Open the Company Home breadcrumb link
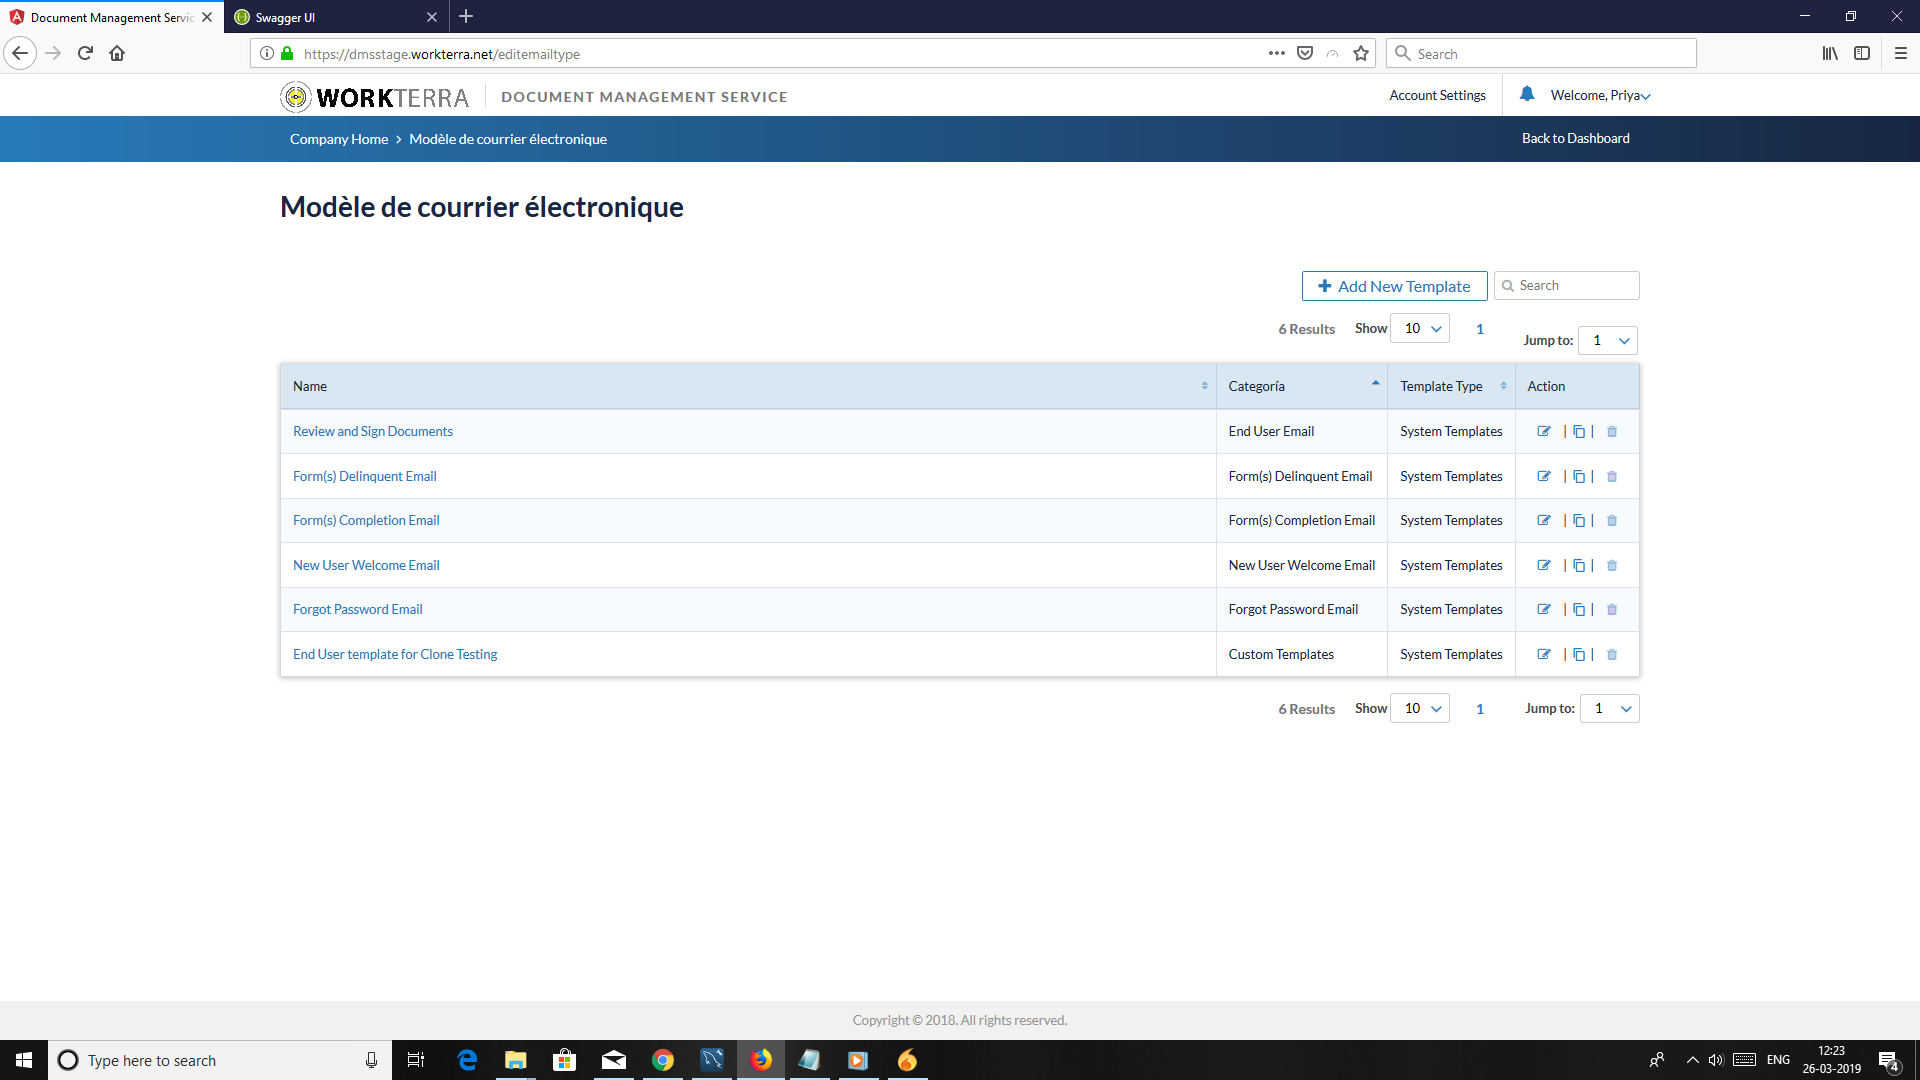Screen dimensions: 1920x1080 (338, 139)
